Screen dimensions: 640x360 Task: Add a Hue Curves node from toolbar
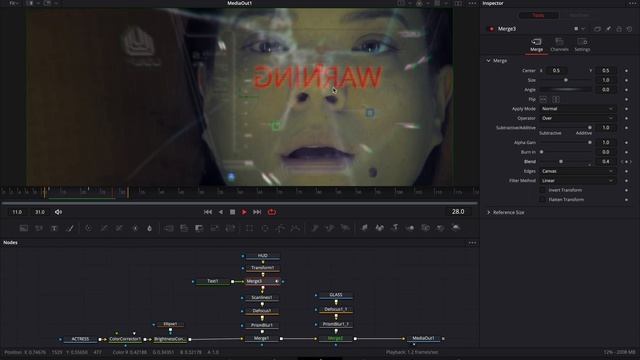click(x=119, y=228)
